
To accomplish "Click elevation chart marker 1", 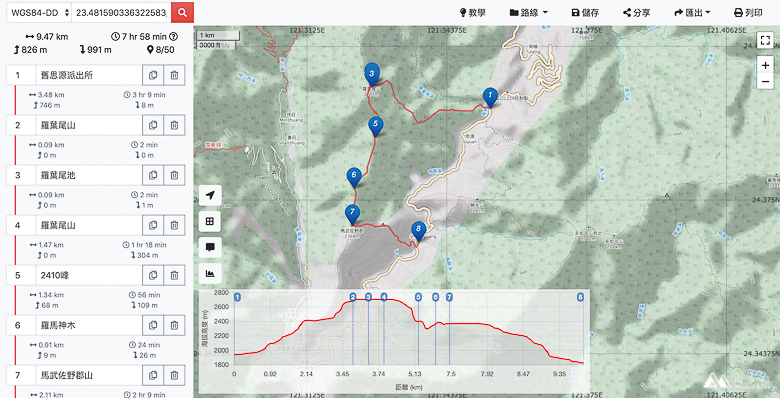I will 237,298.
